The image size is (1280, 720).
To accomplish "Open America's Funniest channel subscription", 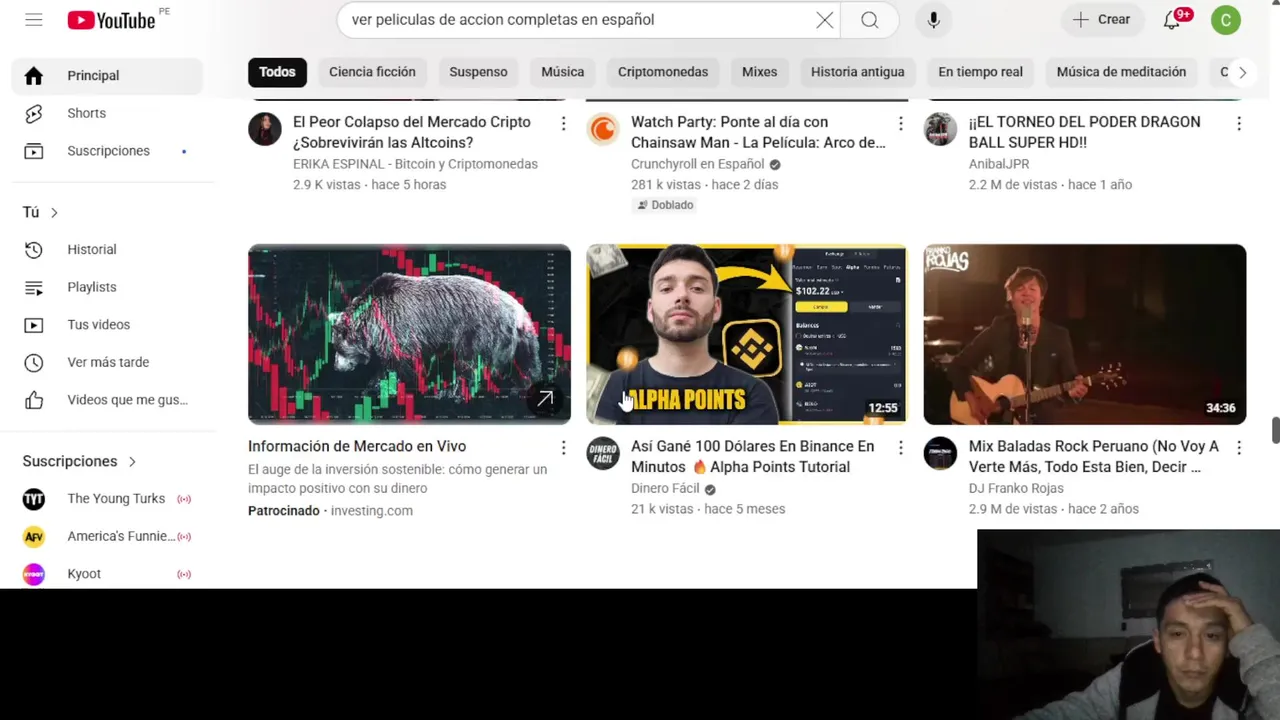I will [x=107, y=536].
